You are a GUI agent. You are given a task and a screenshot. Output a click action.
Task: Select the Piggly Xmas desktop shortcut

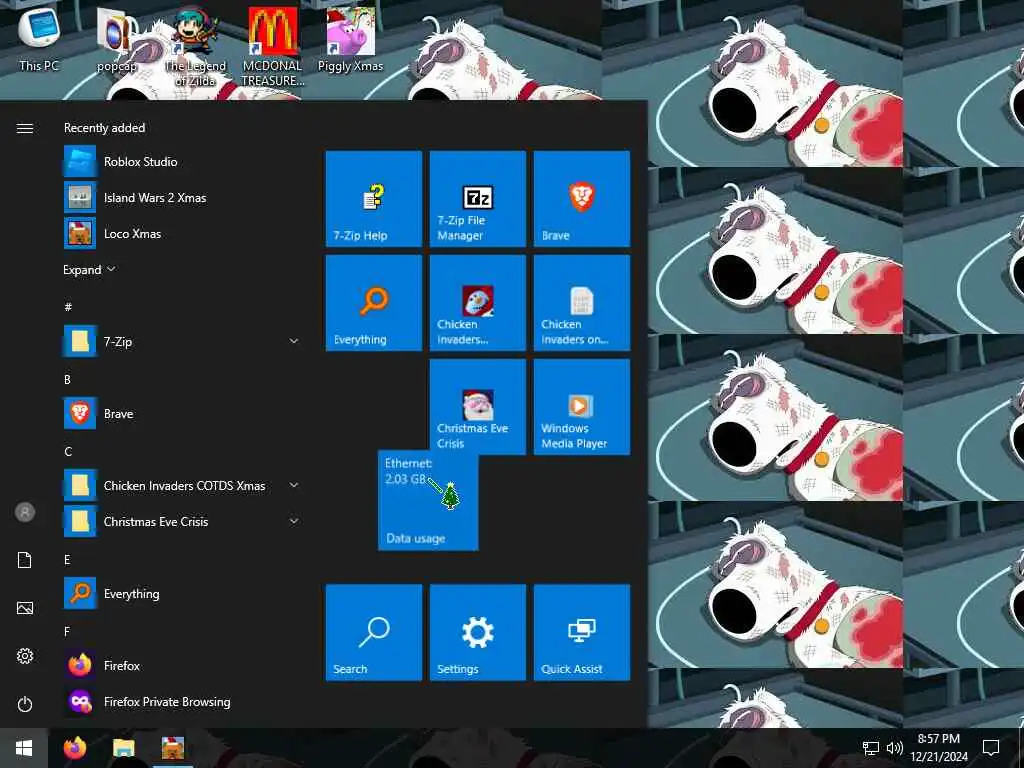point(350,39)
